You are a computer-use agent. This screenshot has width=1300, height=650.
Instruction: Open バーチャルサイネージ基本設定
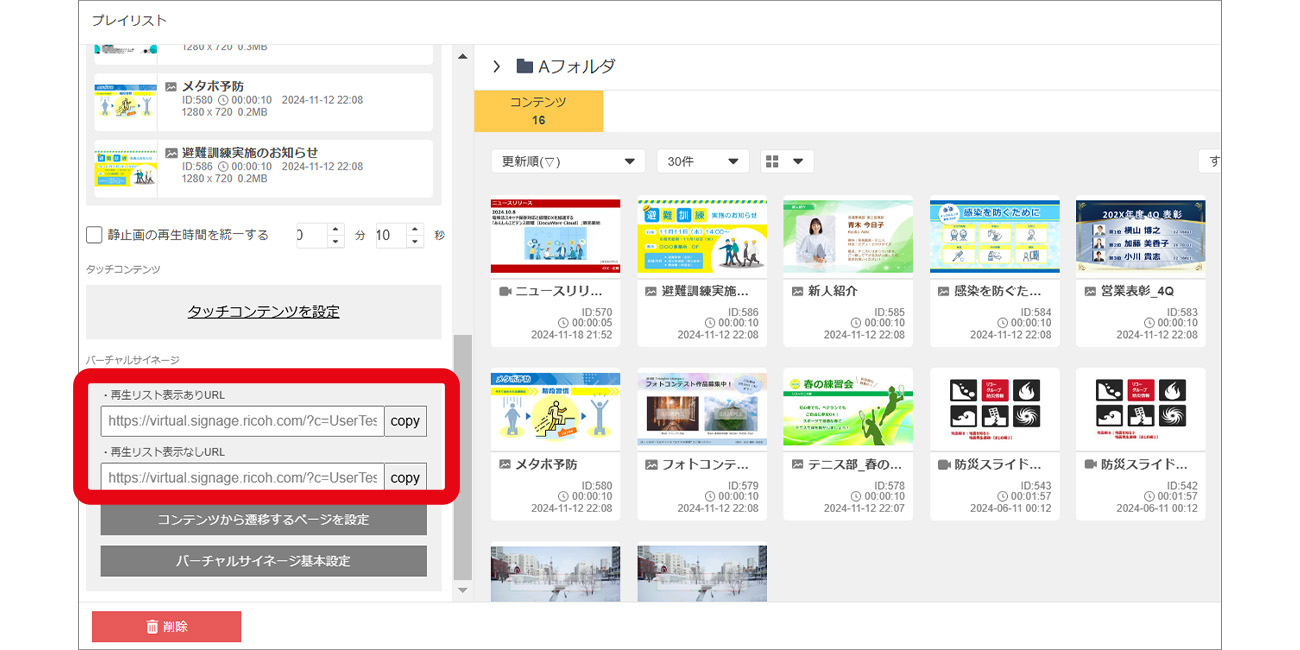point(263,561)
